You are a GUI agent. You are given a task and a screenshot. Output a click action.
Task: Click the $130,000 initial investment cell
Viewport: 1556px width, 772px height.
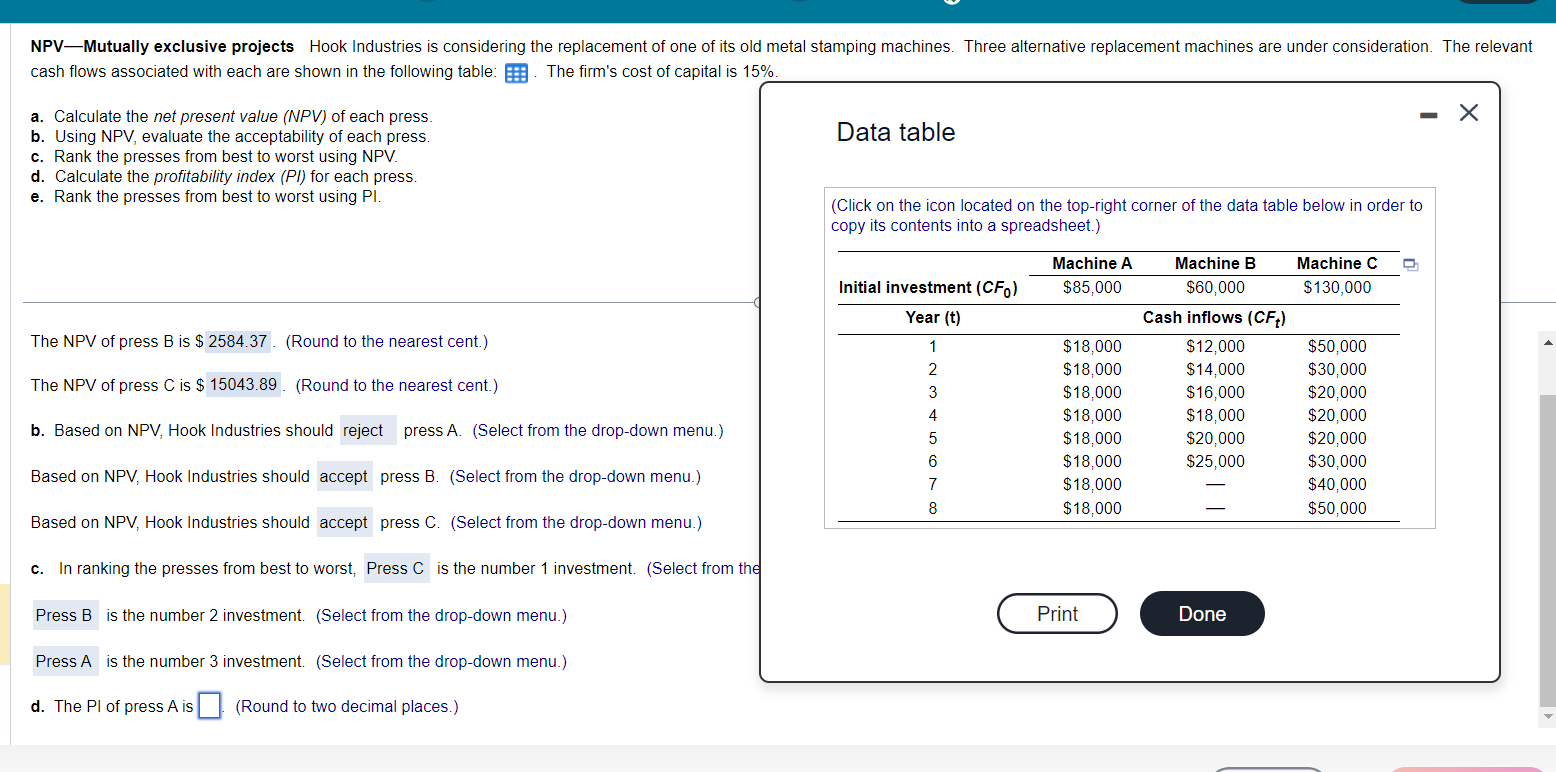point(1337,288)
